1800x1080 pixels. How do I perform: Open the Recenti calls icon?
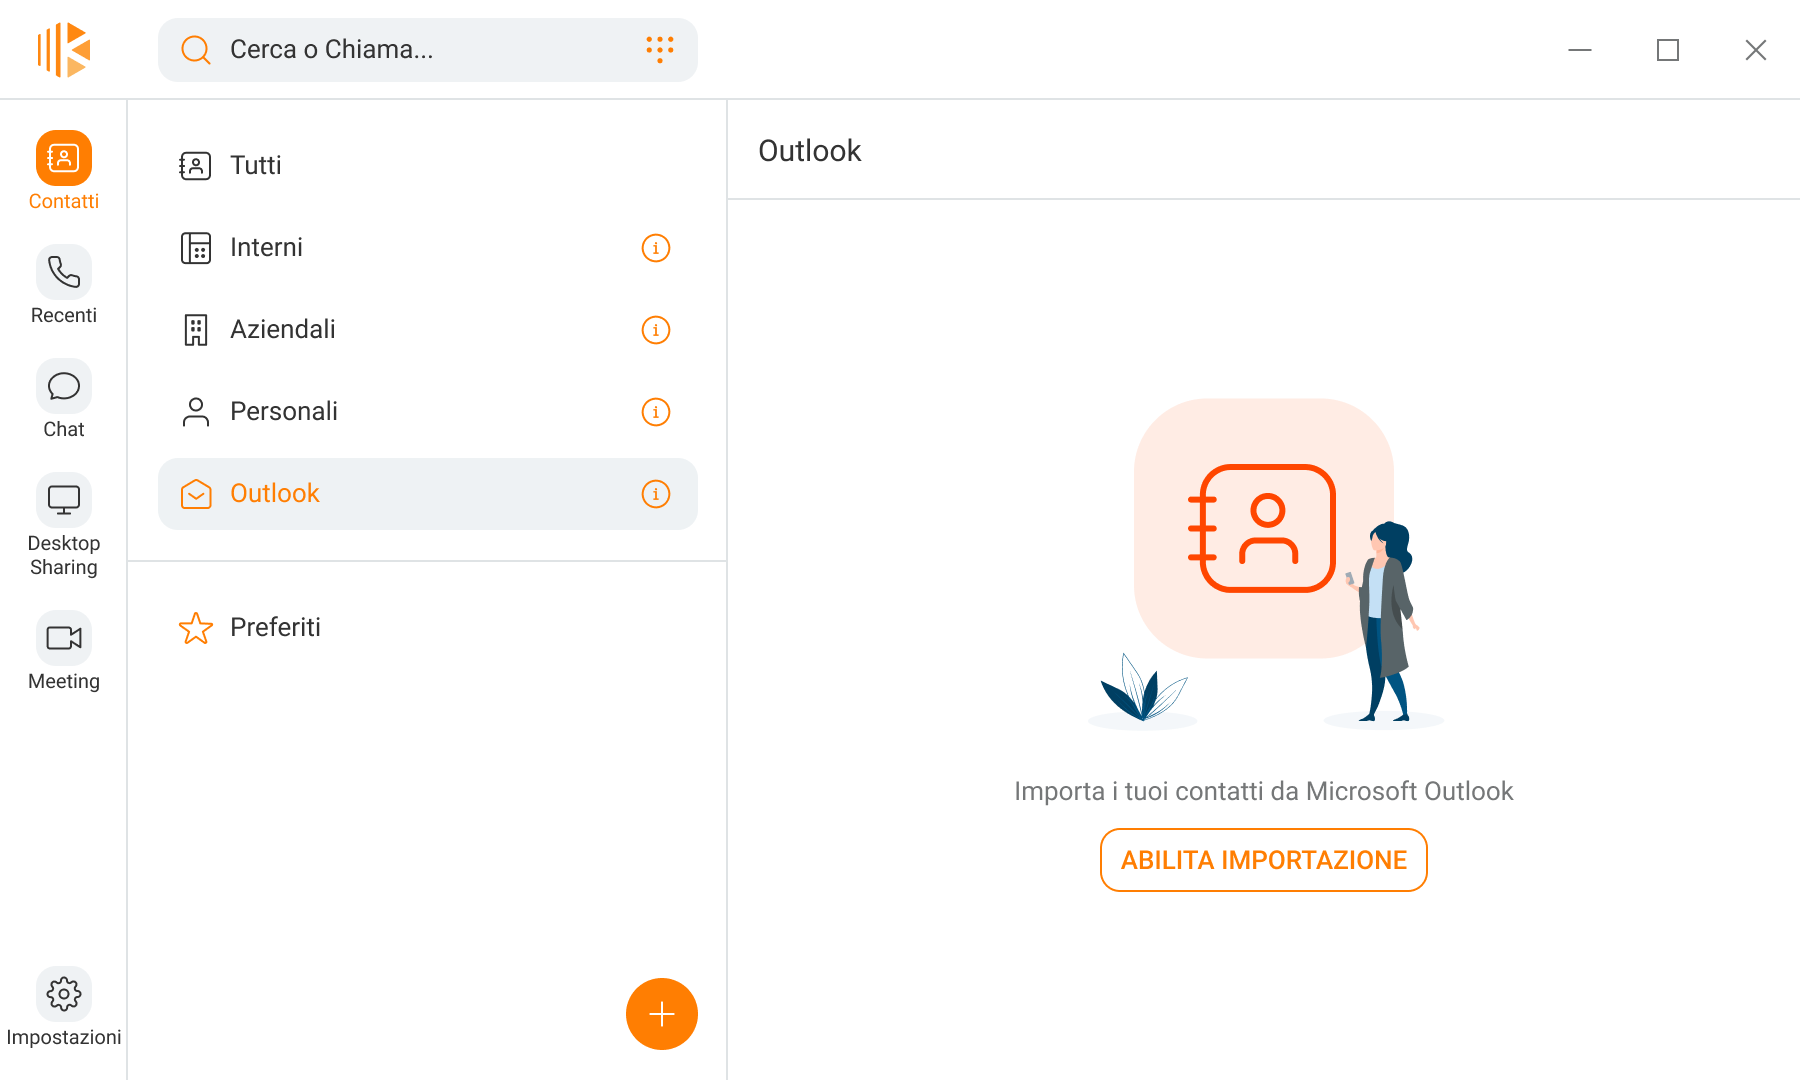coord(64,272)
